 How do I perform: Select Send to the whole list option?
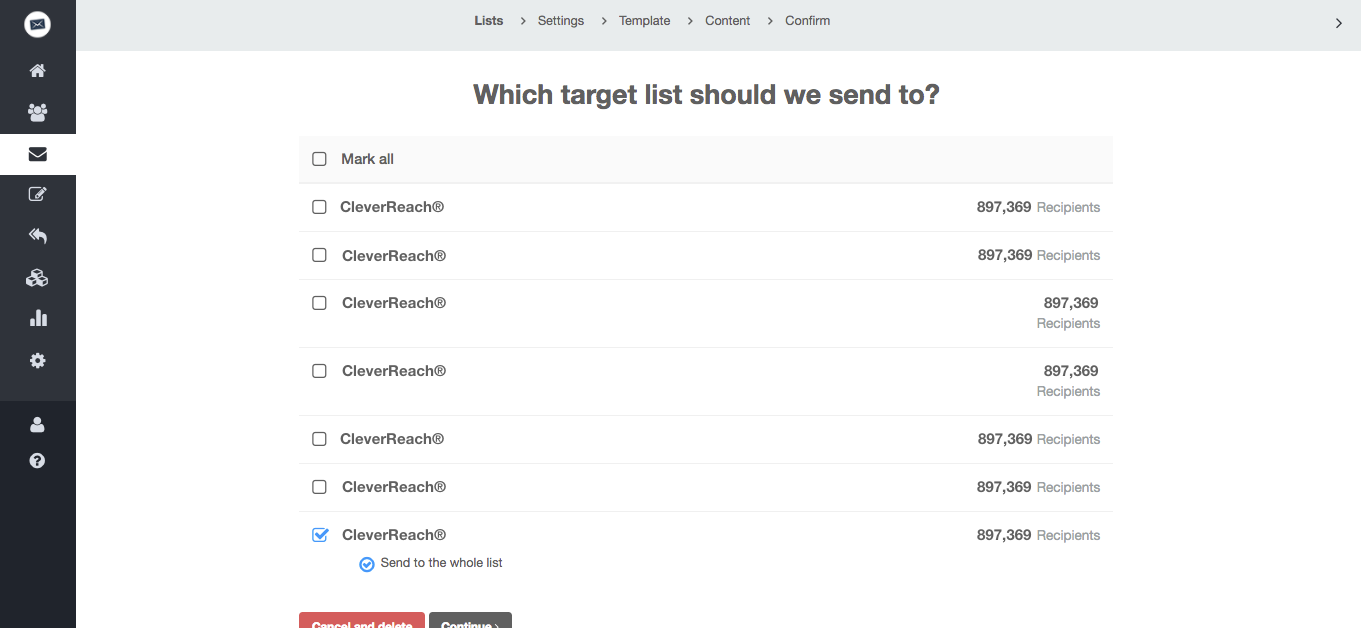pyautogui.click(x=367, y=564)
